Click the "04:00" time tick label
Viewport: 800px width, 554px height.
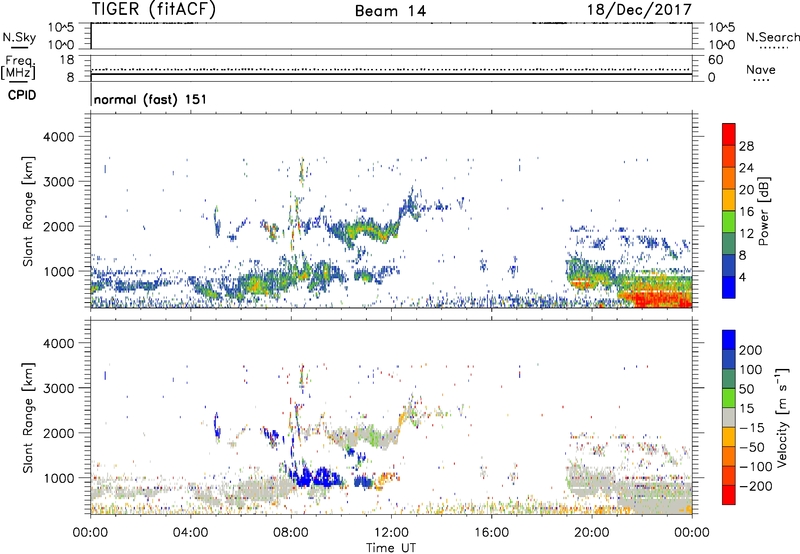190,533
